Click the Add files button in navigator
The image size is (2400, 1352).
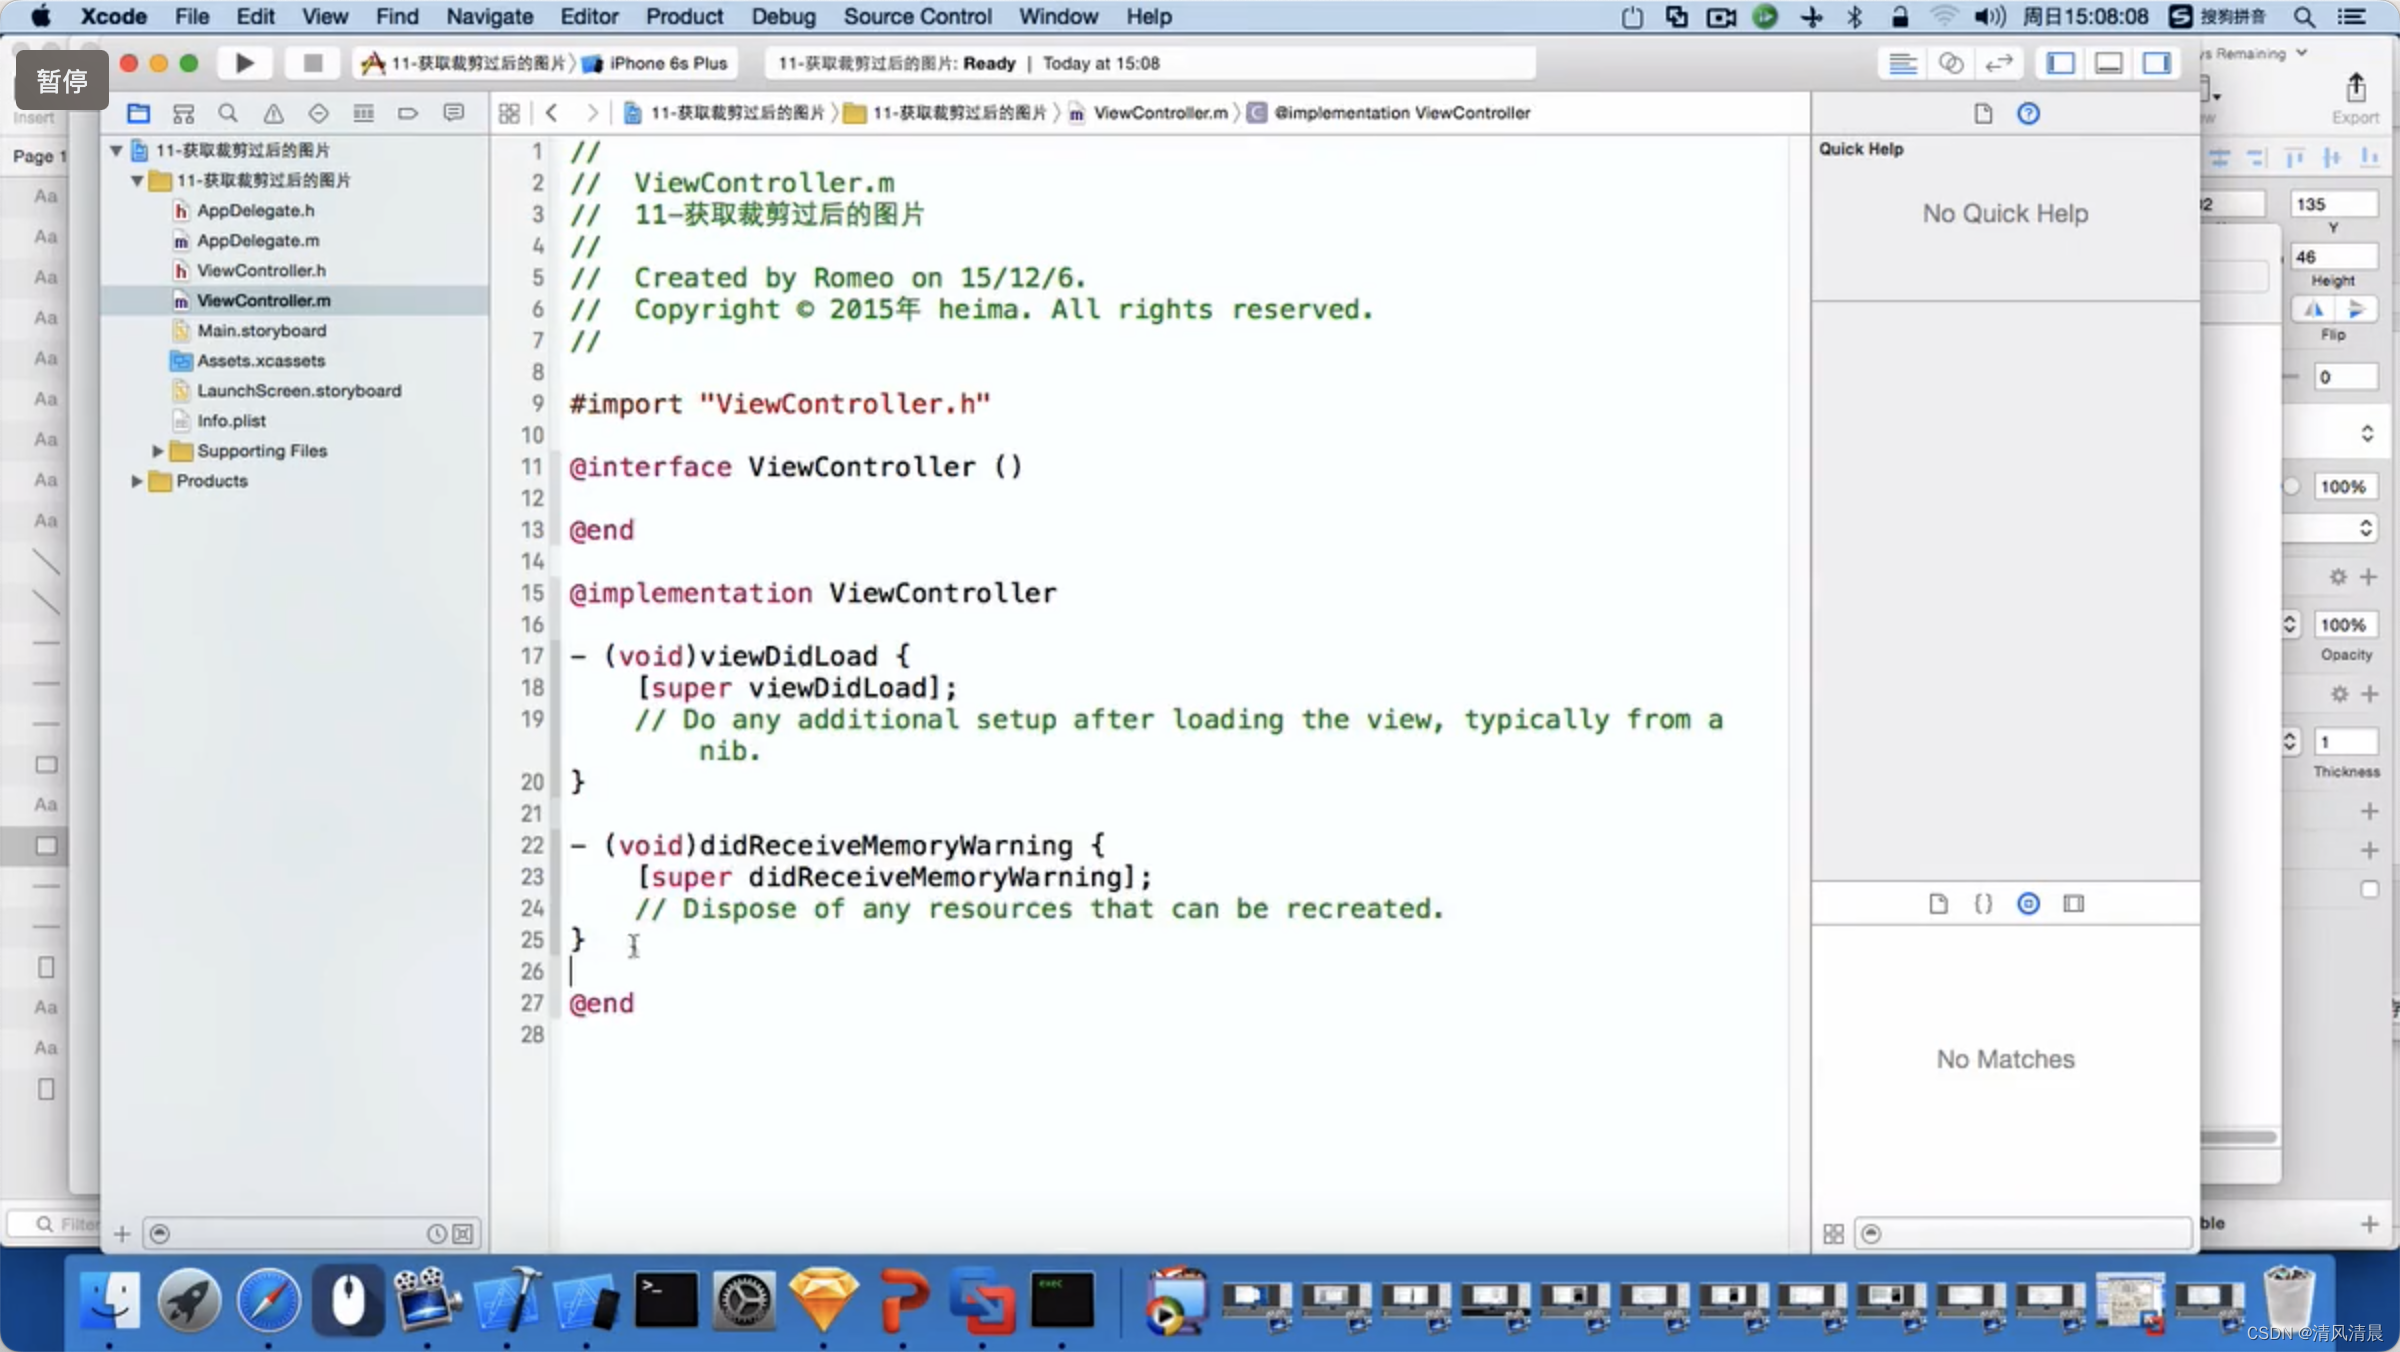pyautogui.click(x=122, y=1233)
